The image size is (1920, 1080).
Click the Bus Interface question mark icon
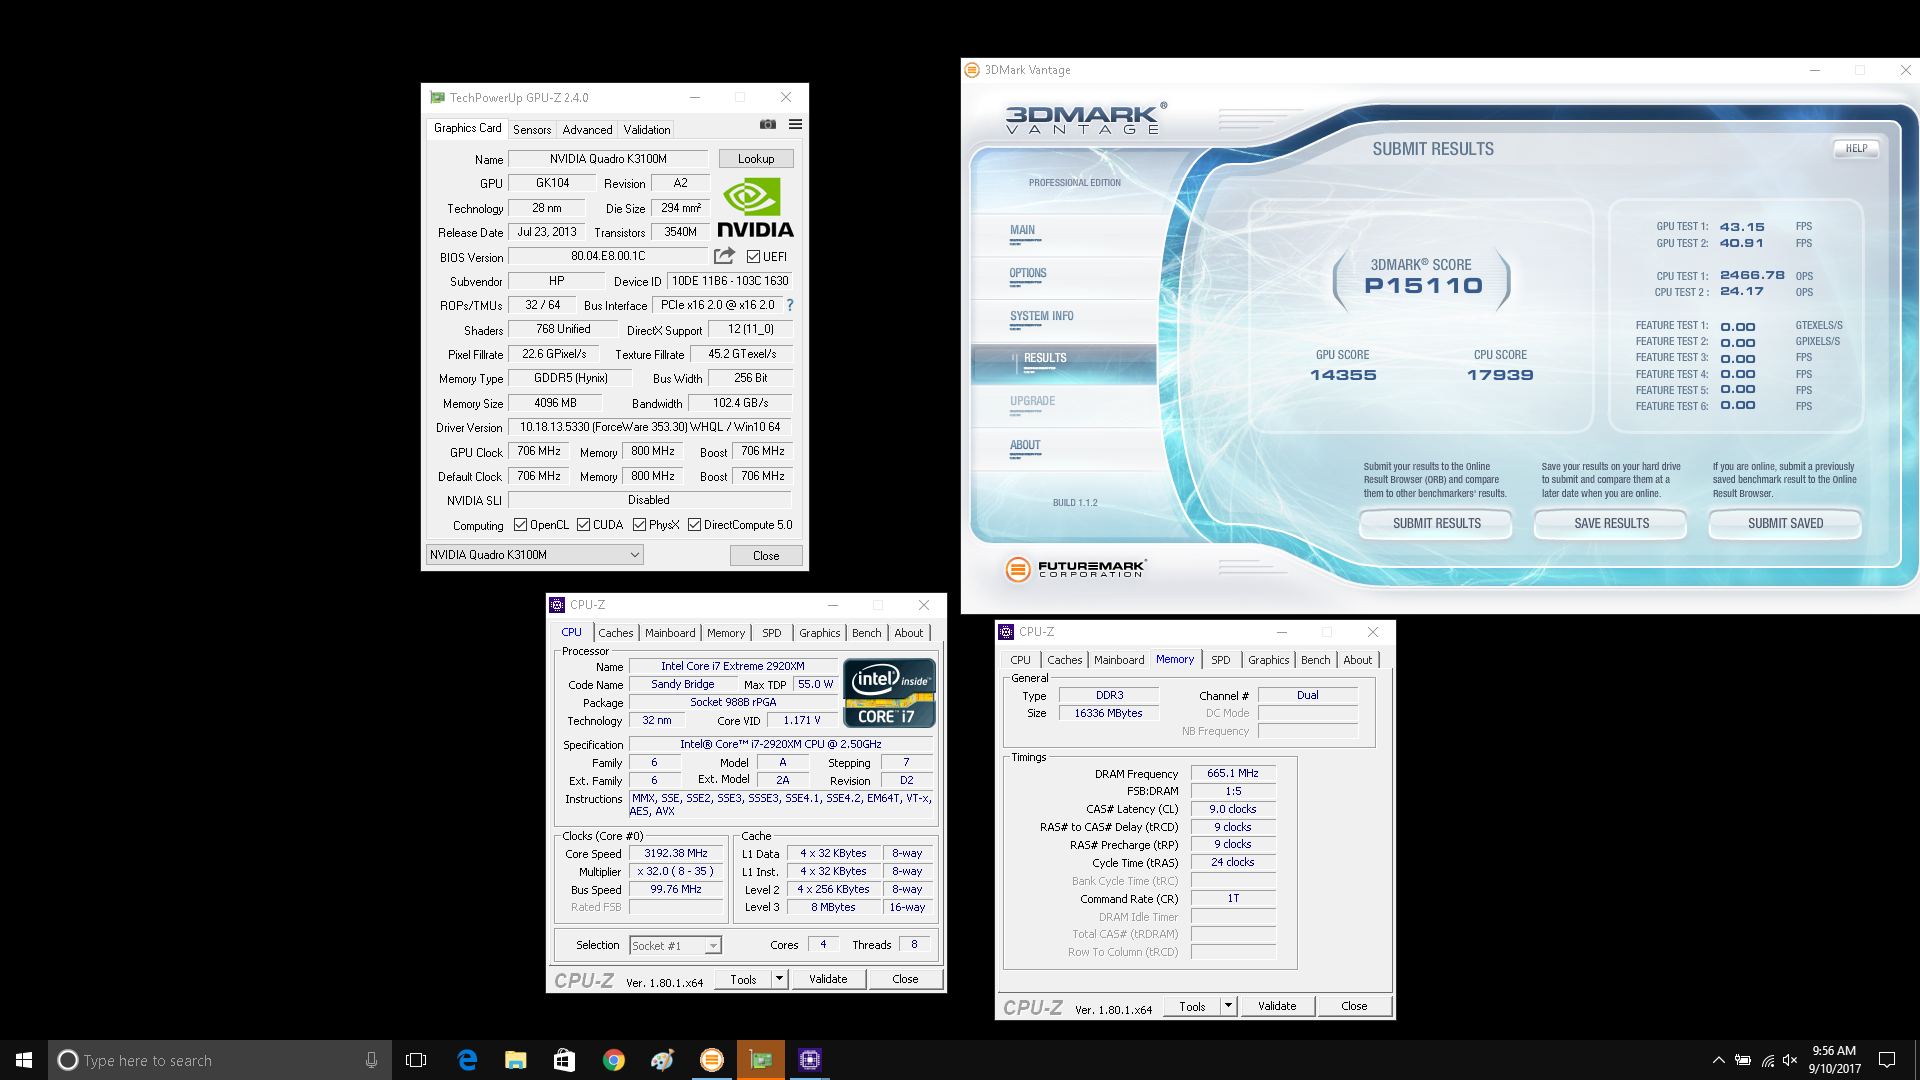point(790,305)
